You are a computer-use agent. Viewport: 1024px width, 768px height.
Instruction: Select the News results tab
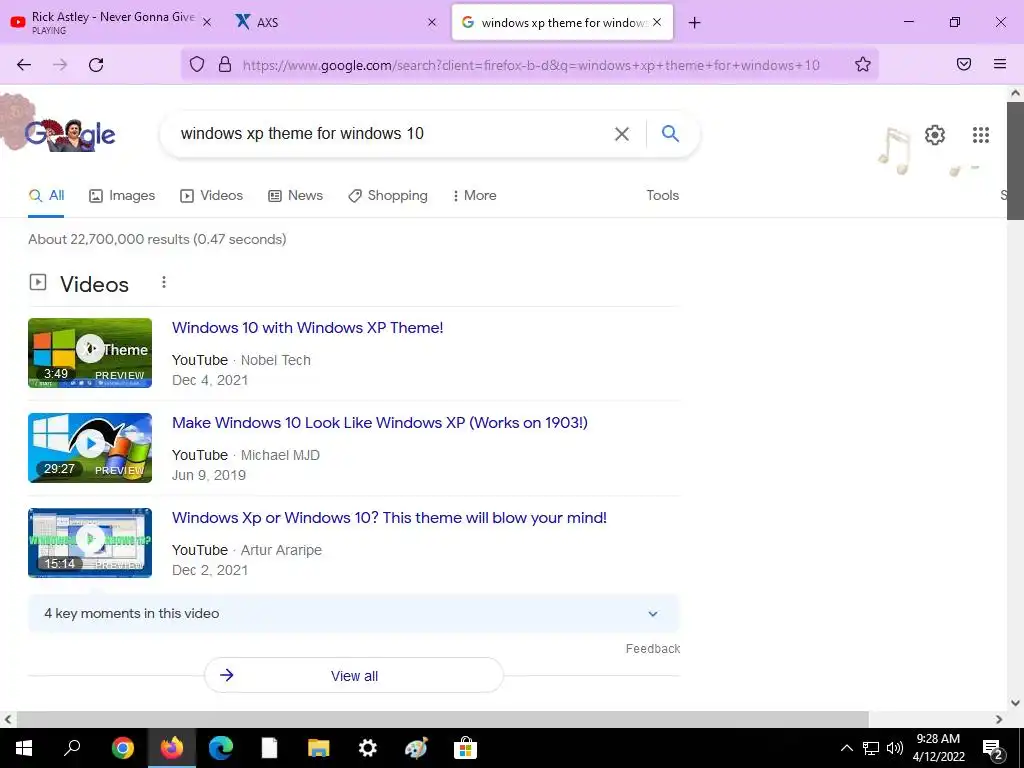(296, 195)
